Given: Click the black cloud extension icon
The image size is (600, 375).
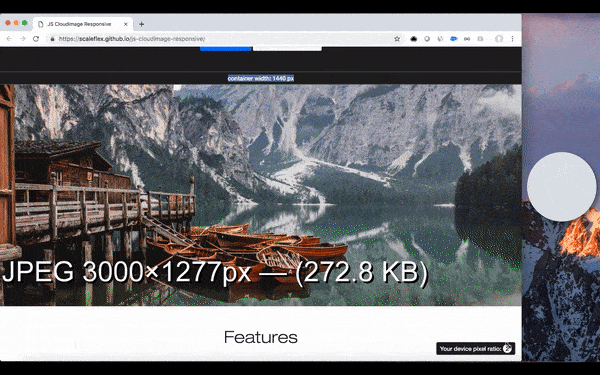Looking at the screenshot, I should [414, 39].
